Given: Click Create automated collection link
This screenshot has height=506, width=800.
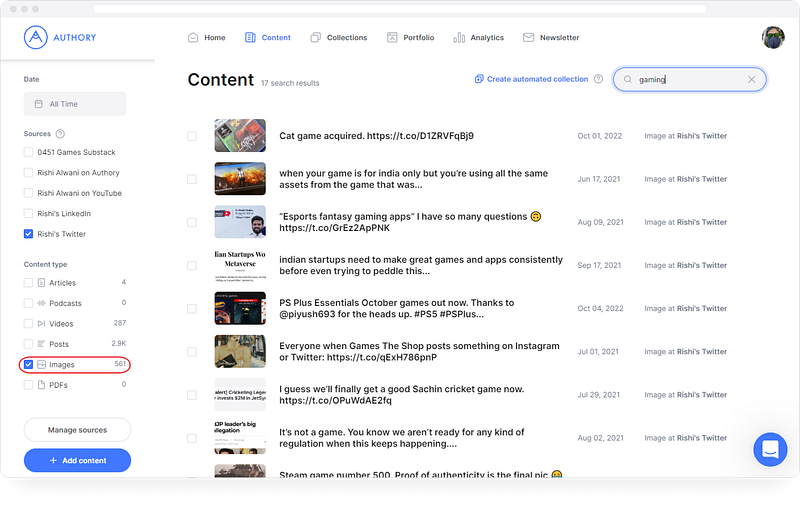Looking at the screenshot, I should pyautogui.click(x=537, y=79).
